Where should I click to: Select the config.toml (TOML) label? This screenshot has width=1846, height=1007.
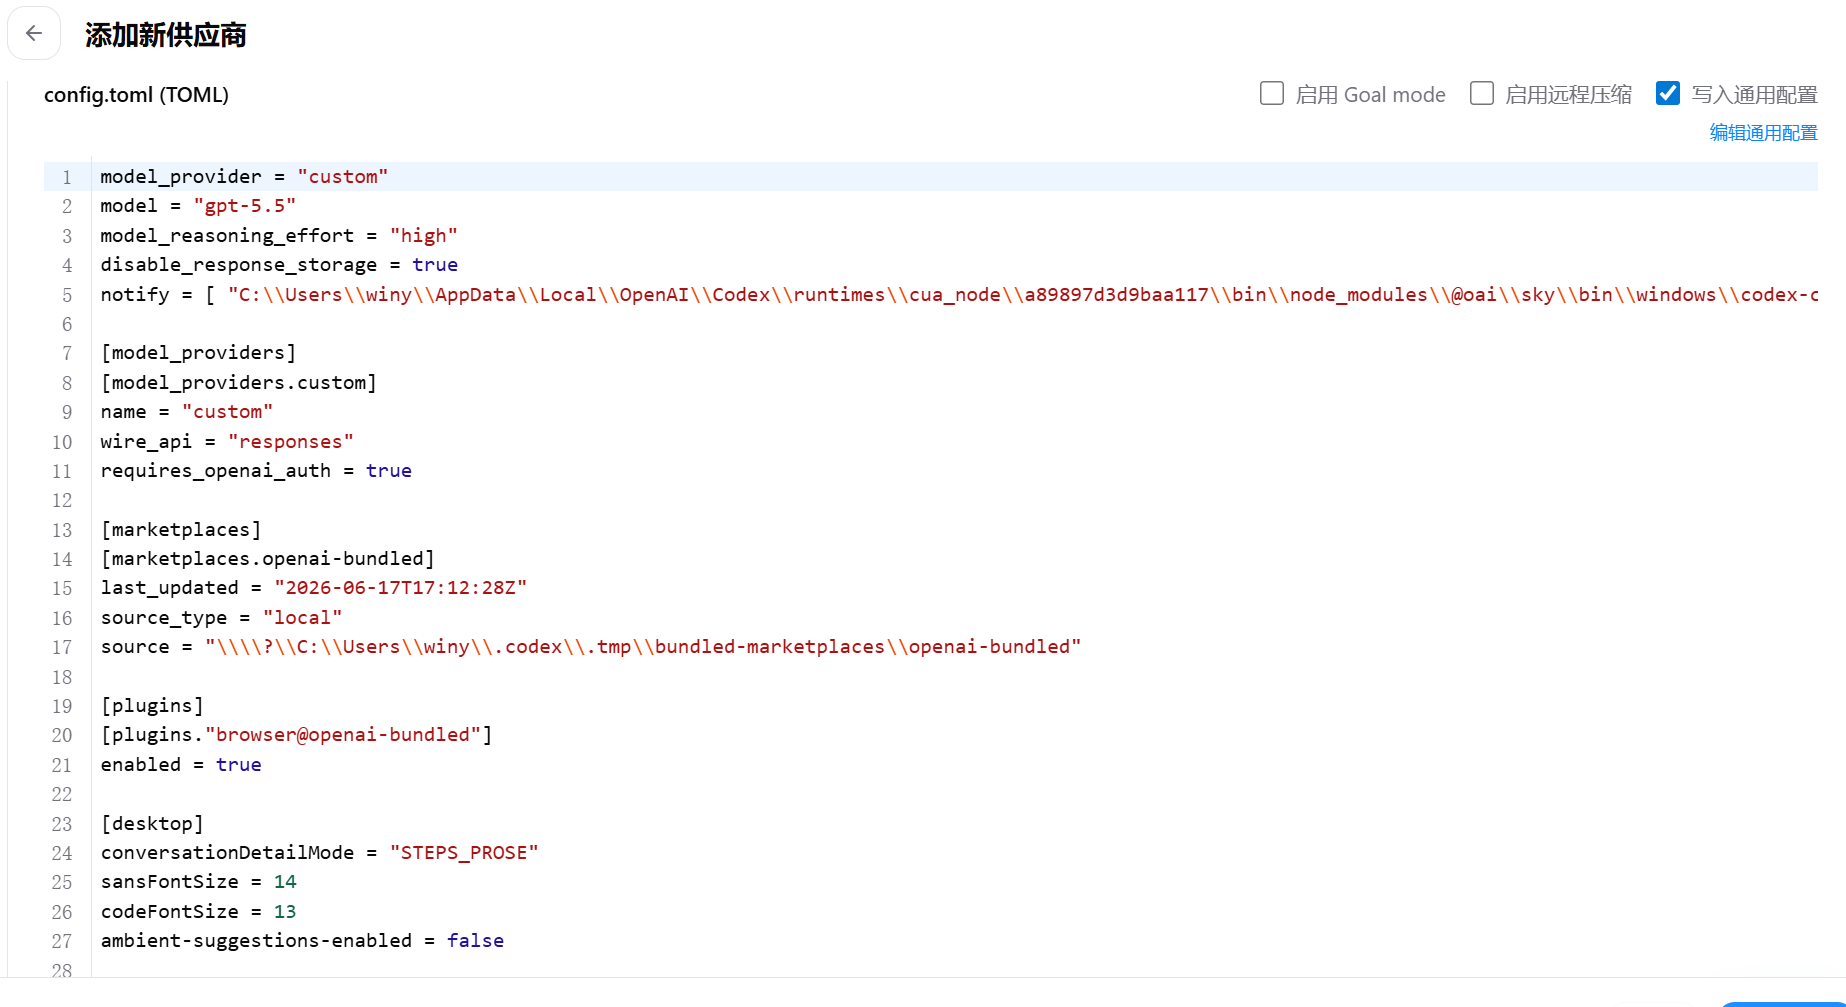point(136,95)
